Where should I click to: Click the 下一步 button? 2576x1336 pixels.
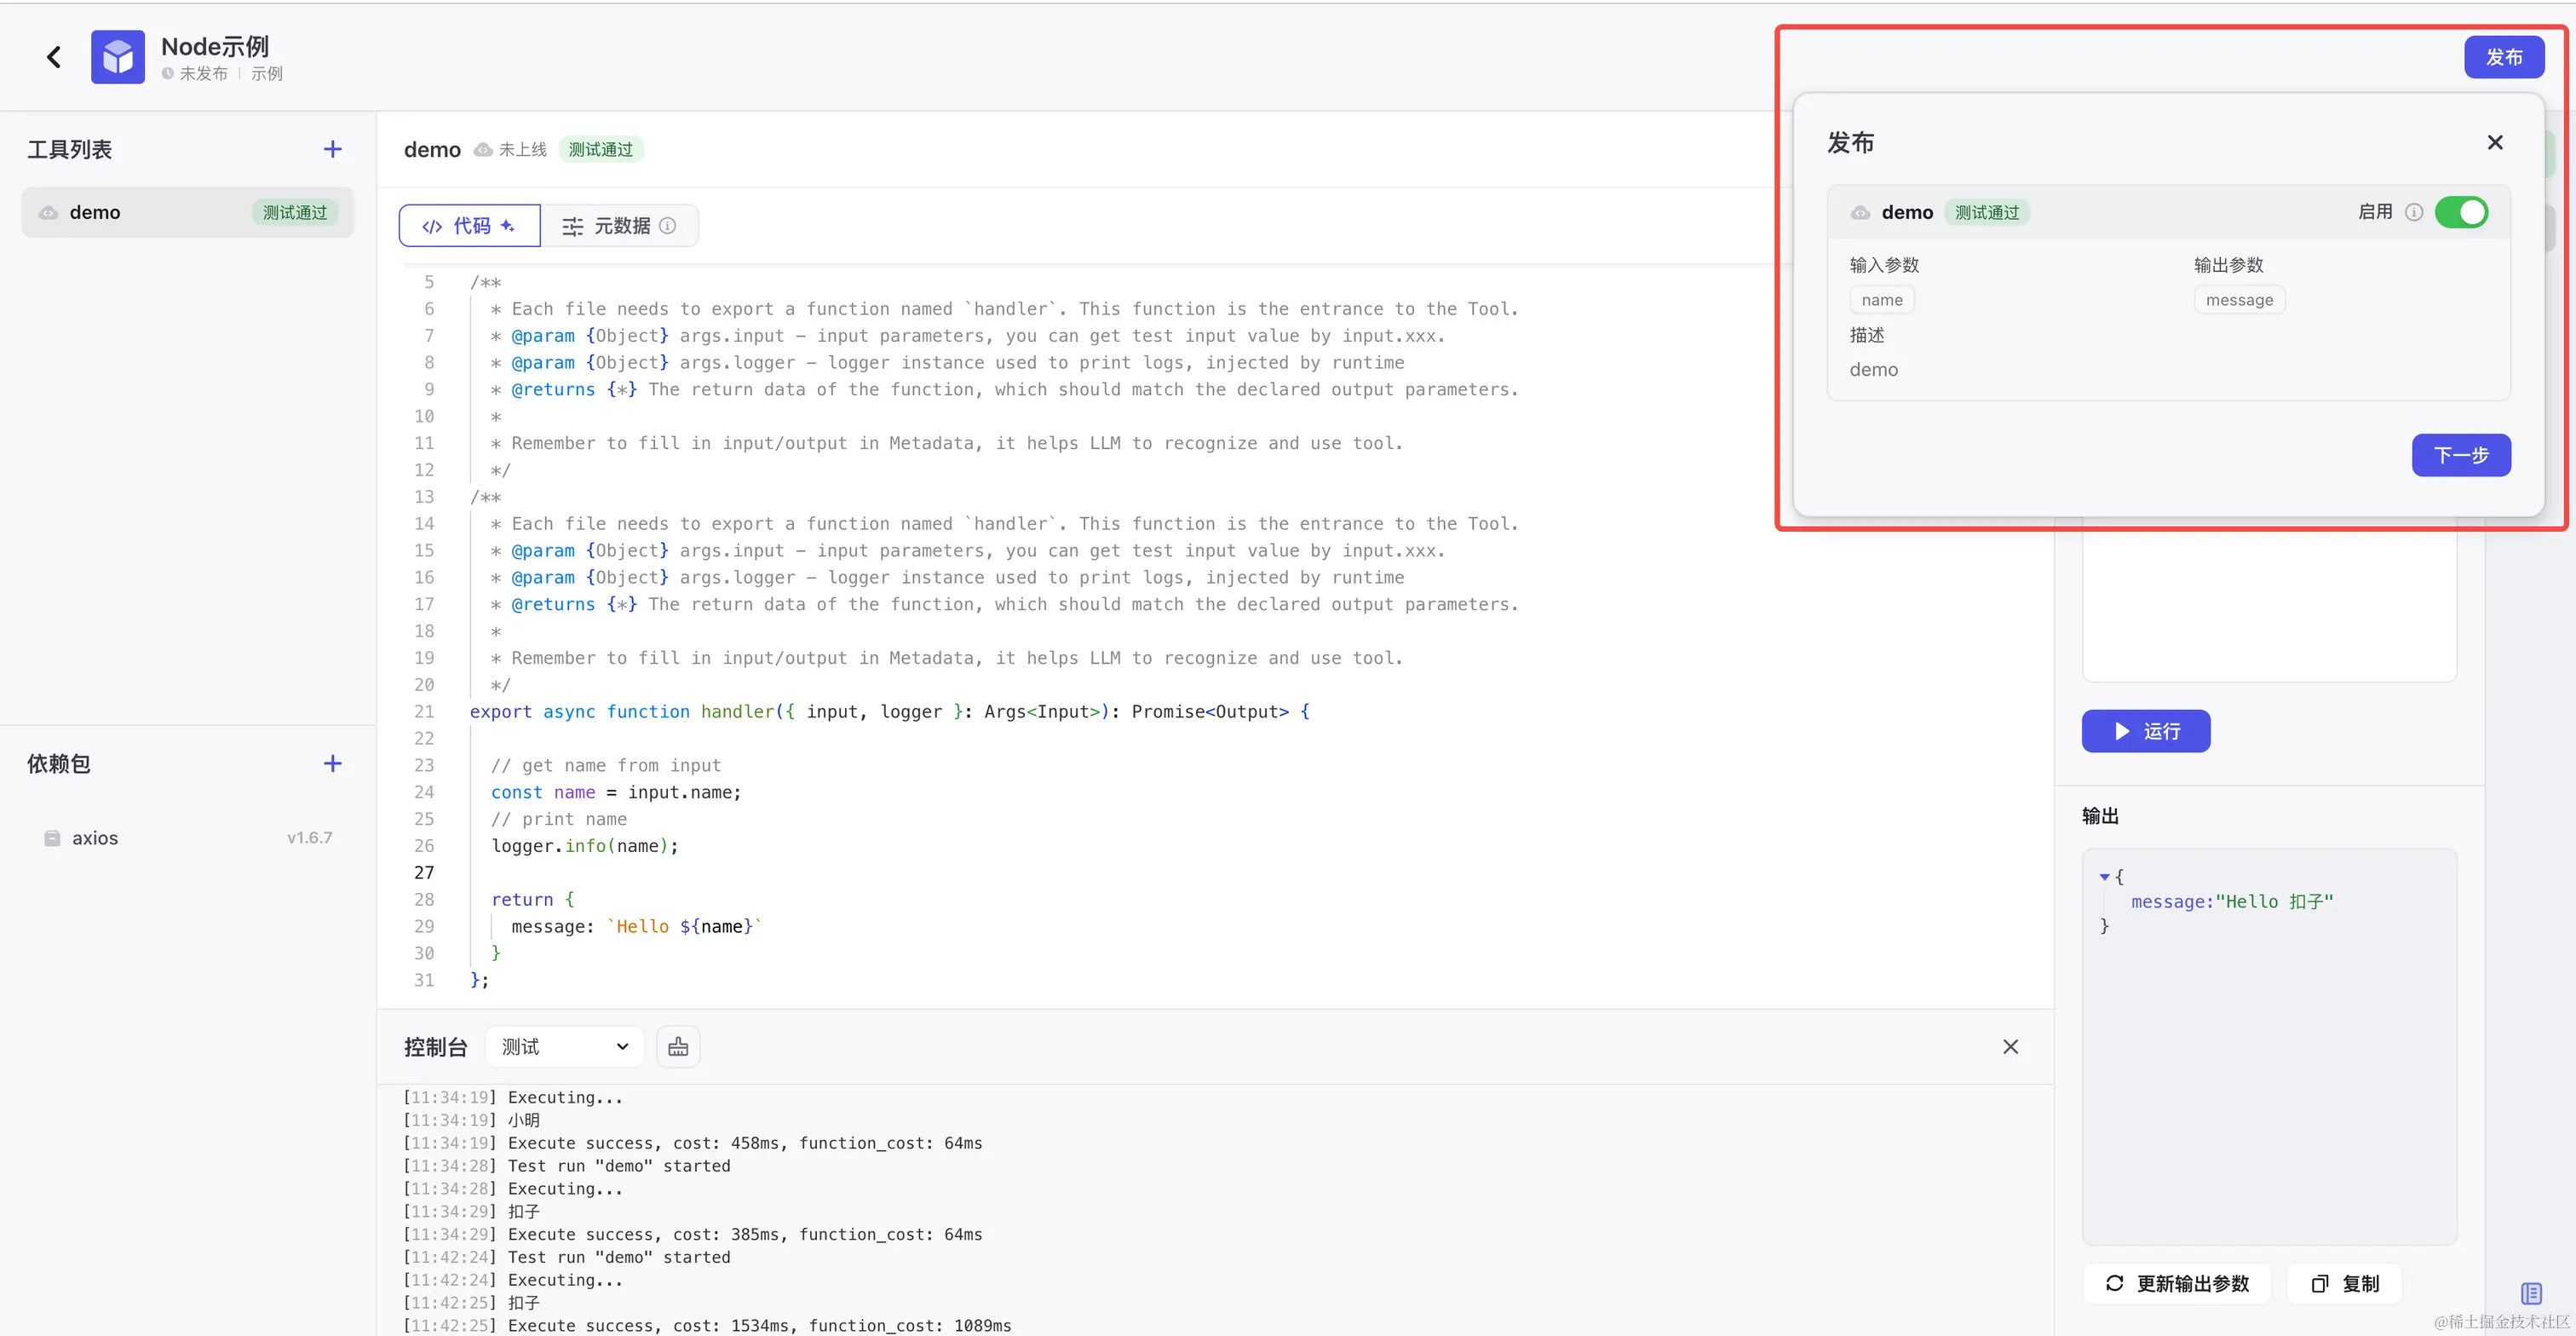[2461, 455]
